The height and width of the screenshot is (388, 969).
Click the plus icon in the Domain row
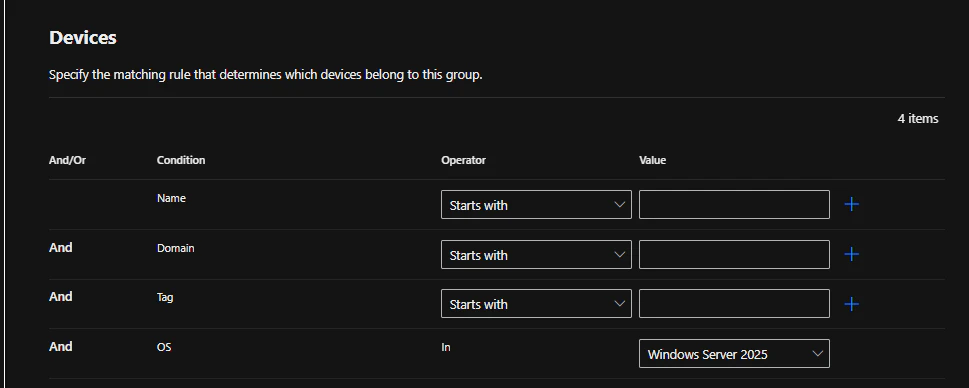point(852,255)
